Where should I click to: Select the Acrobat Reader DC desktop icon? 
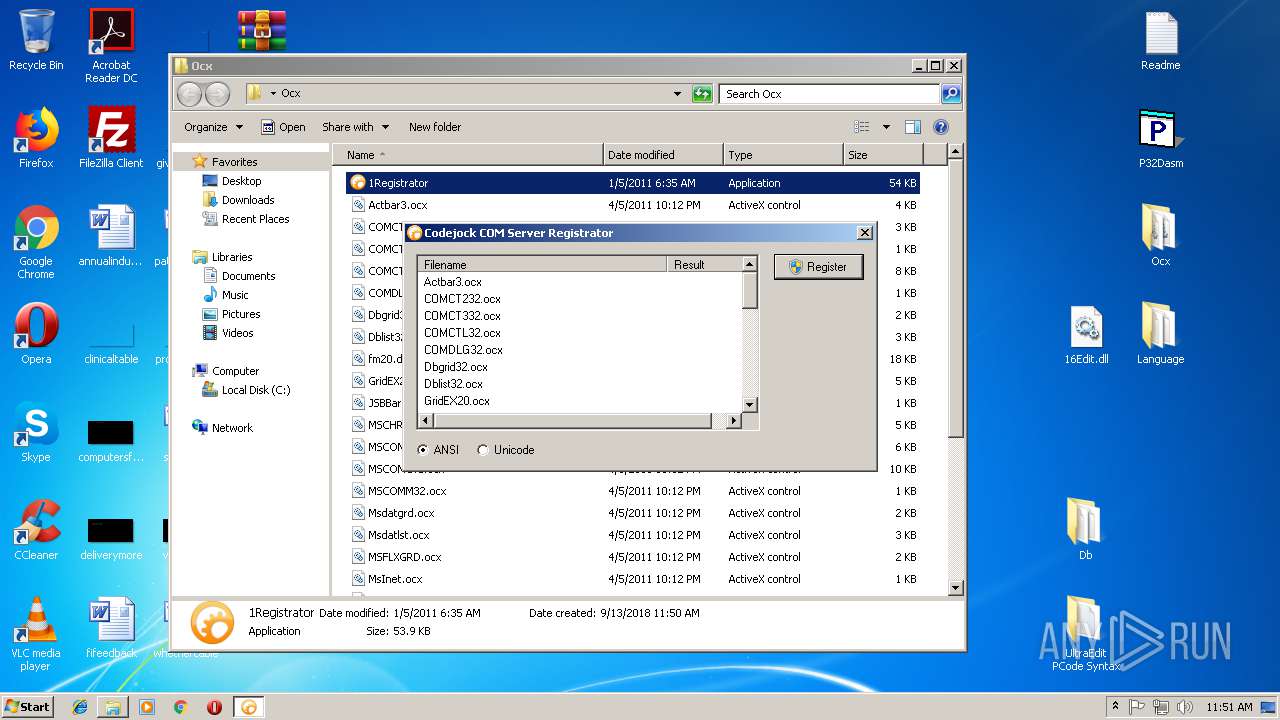point(111,46)
